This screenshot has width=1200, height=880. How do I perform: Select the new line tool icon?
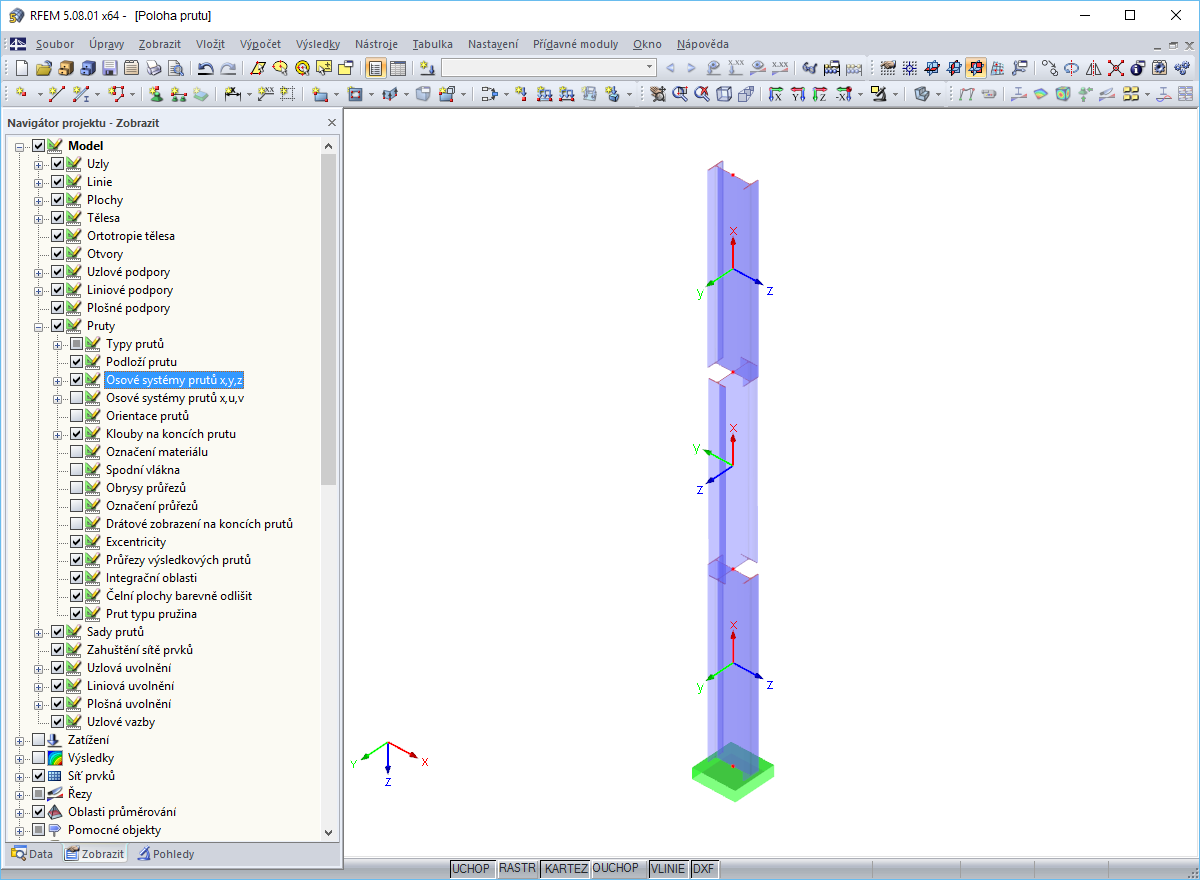click(56, 94)
